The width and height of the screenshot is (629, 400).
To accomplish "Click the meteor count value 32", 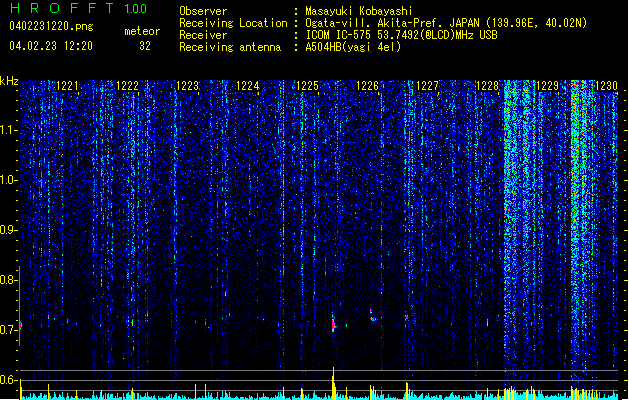I will [145, 46].
